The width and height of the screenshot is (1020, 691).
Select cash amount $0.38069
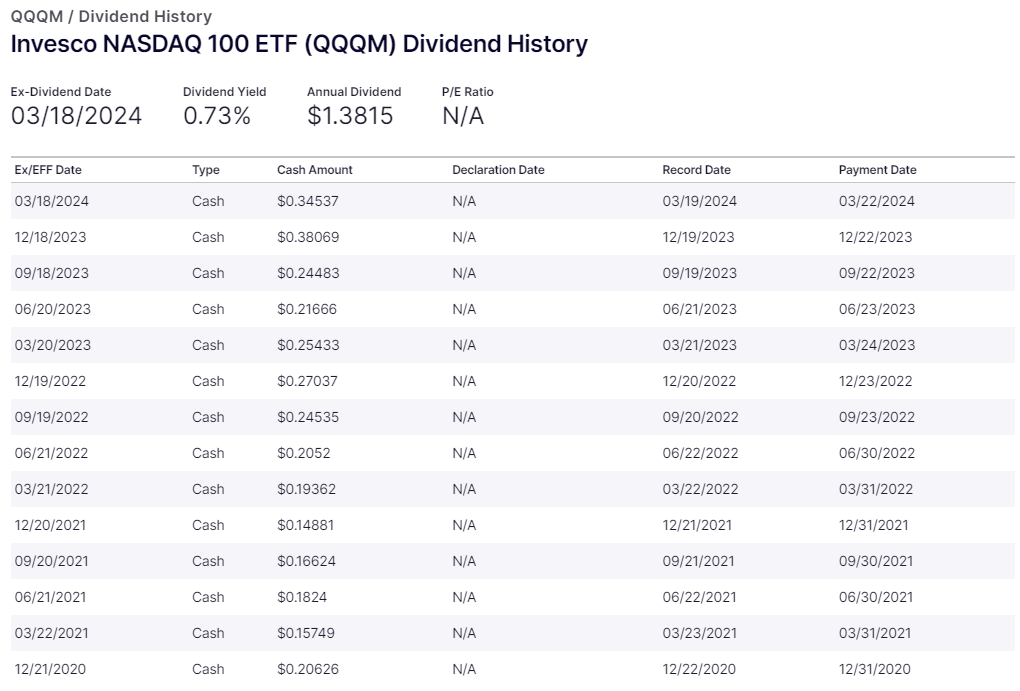(308, 237)
